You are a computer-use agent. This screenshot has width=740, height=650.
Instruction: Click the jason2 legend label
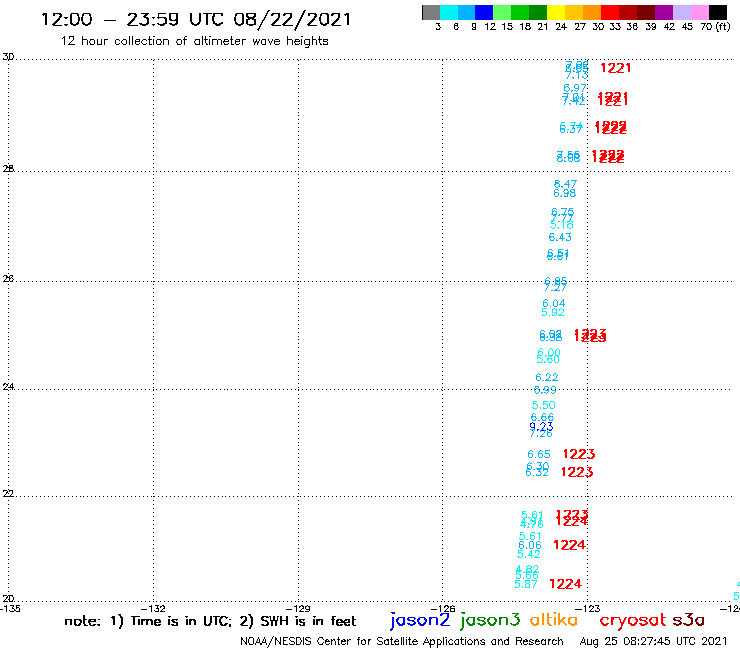point(420,620)
